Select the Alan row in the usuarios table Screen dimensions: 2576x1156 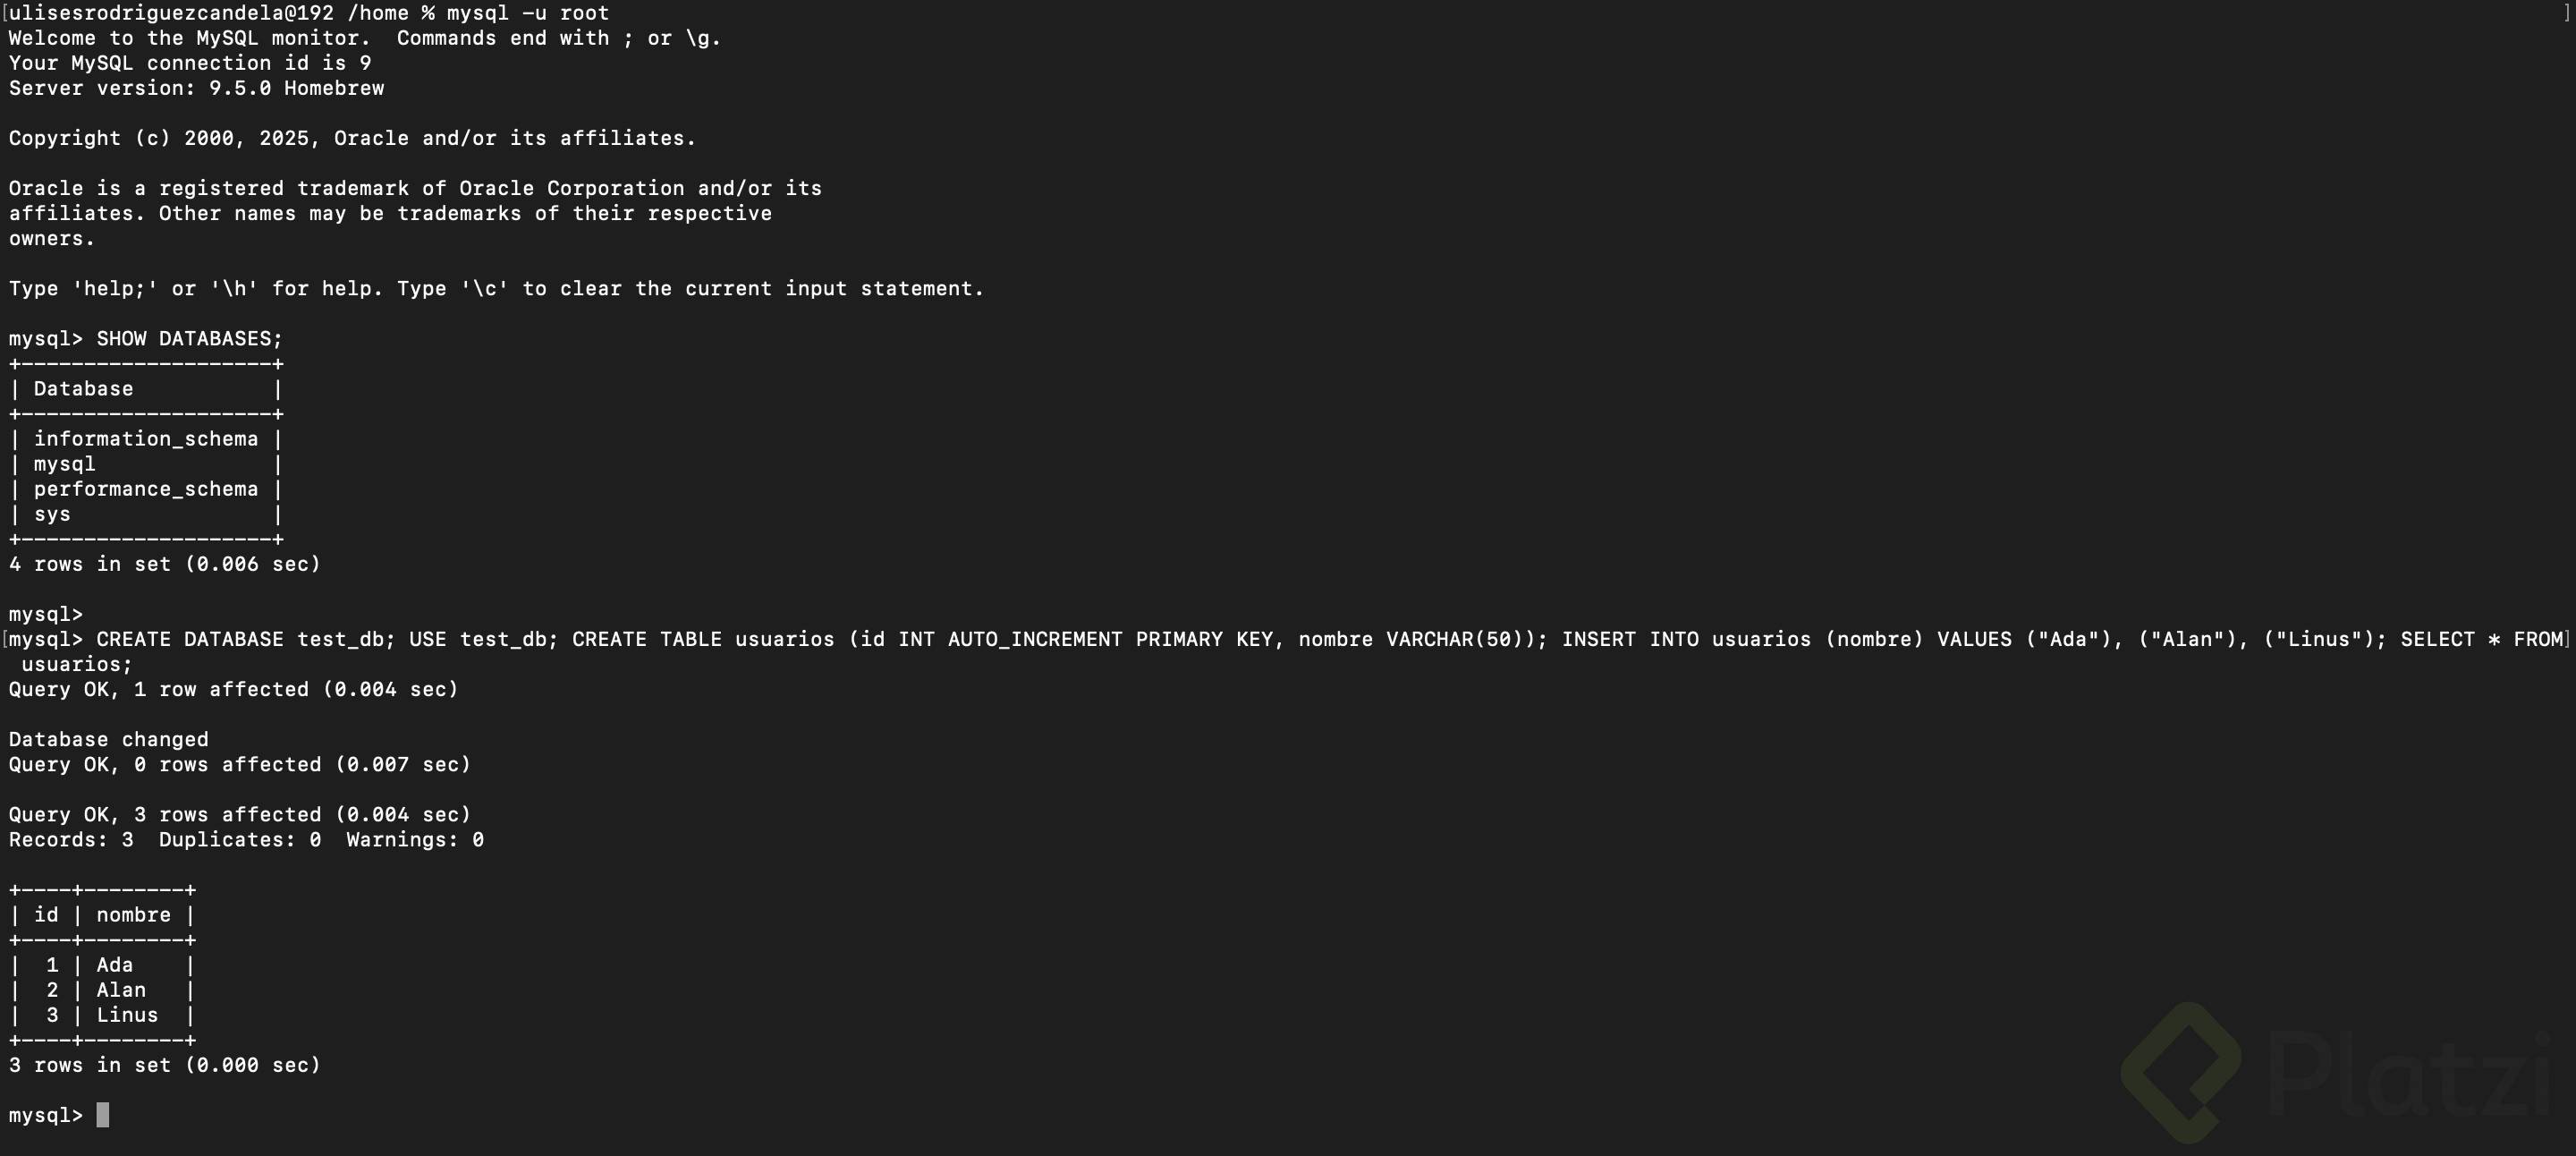pyautogui.click(x=121, y=990)
